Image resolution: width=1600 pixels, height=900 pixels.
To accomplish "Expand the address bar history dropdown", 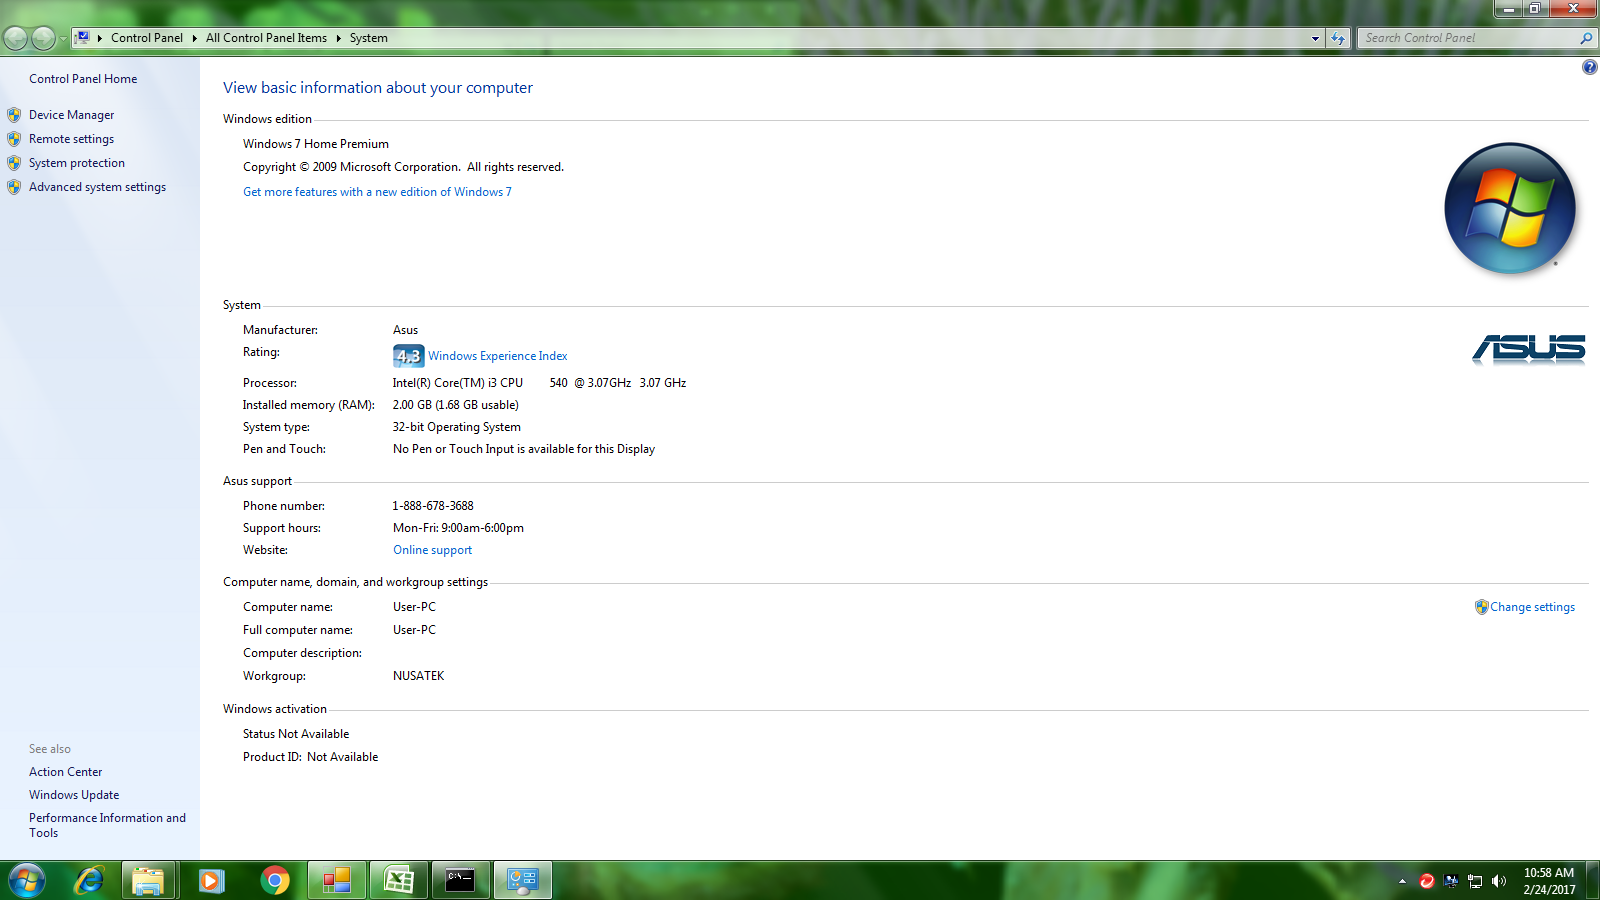I will coord(1315,38).
